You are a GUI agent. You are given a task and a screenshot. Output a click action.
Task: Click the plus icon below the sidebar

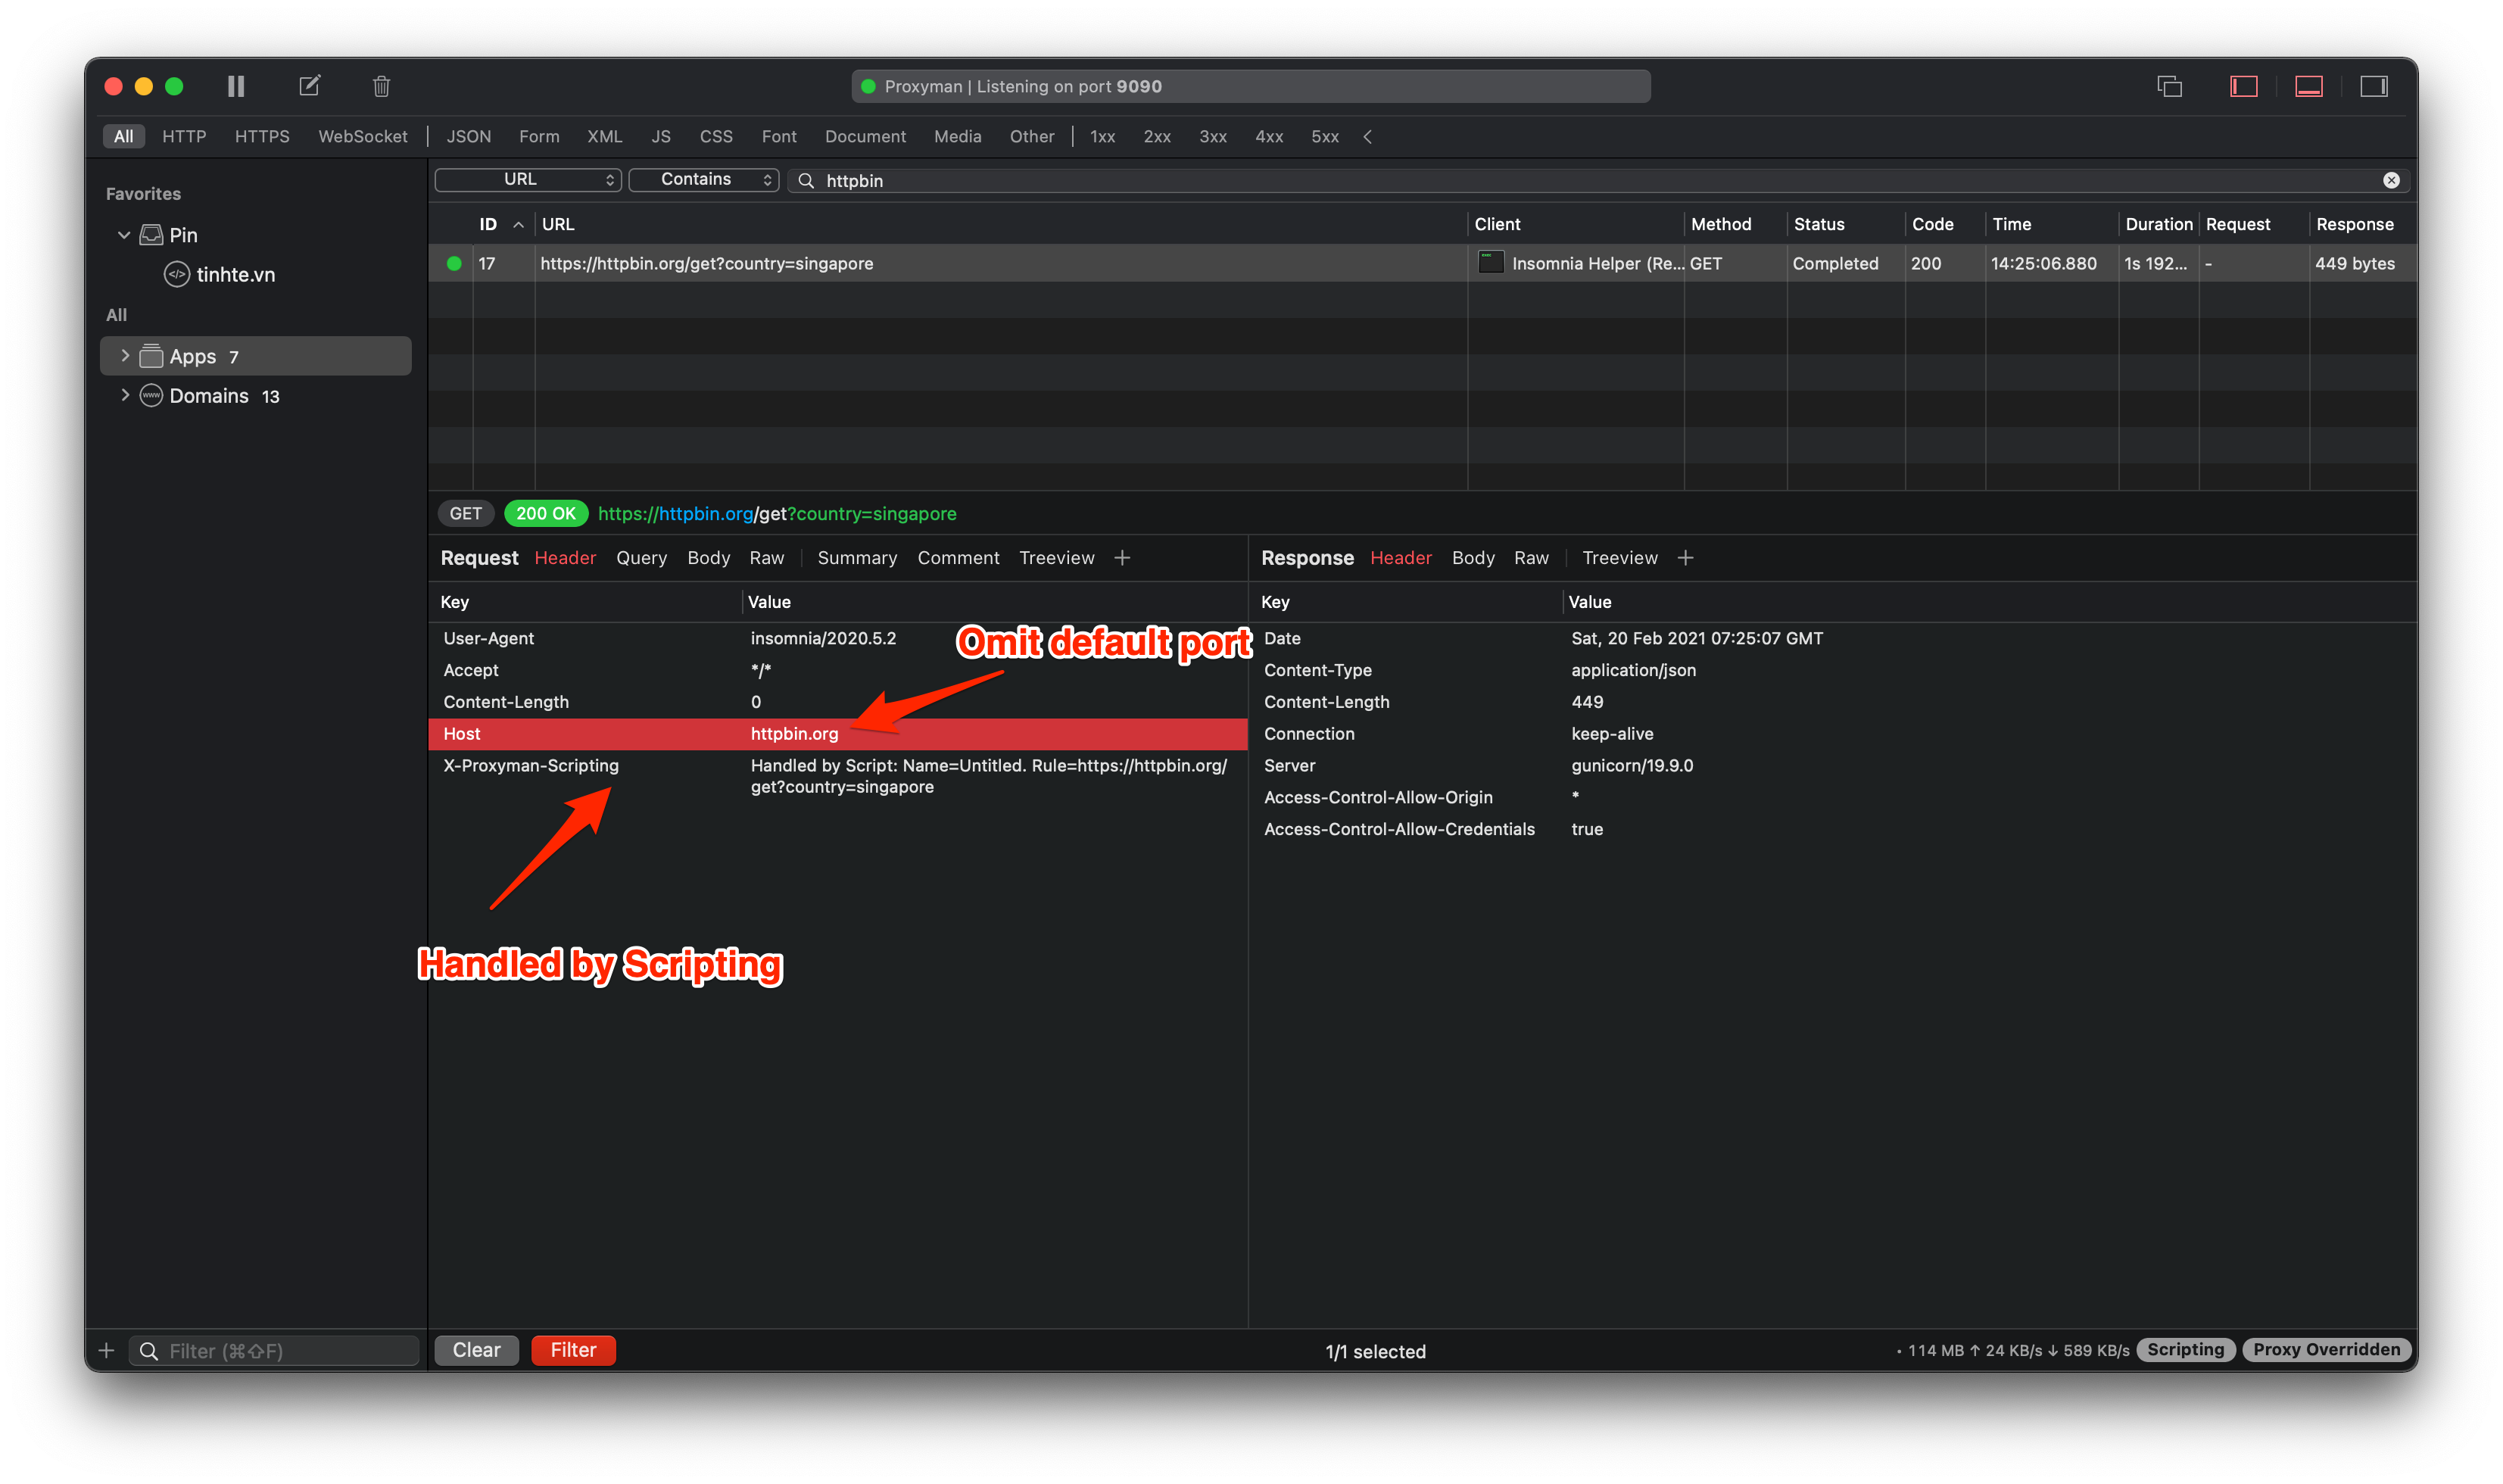106,1350
